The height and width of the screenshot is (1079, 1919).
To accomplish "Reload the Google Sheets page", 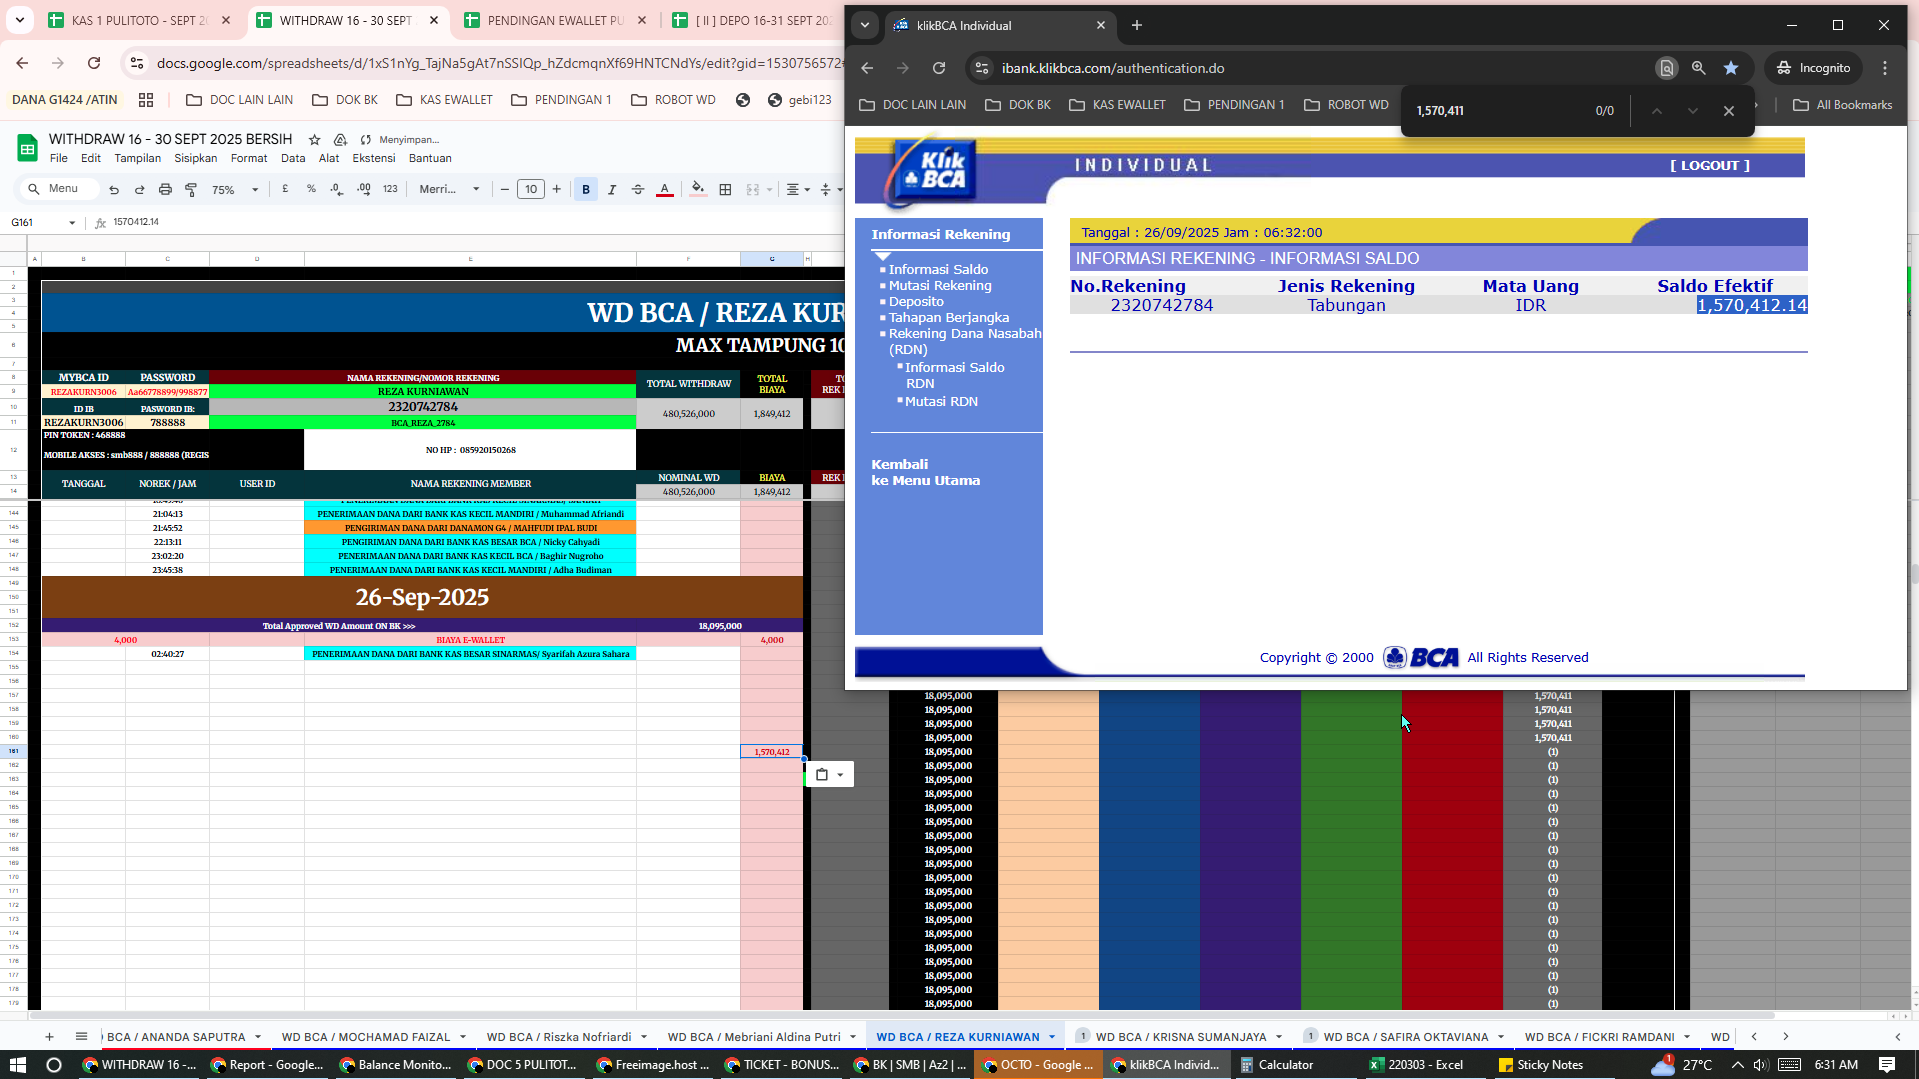I will tap(94, 63).
